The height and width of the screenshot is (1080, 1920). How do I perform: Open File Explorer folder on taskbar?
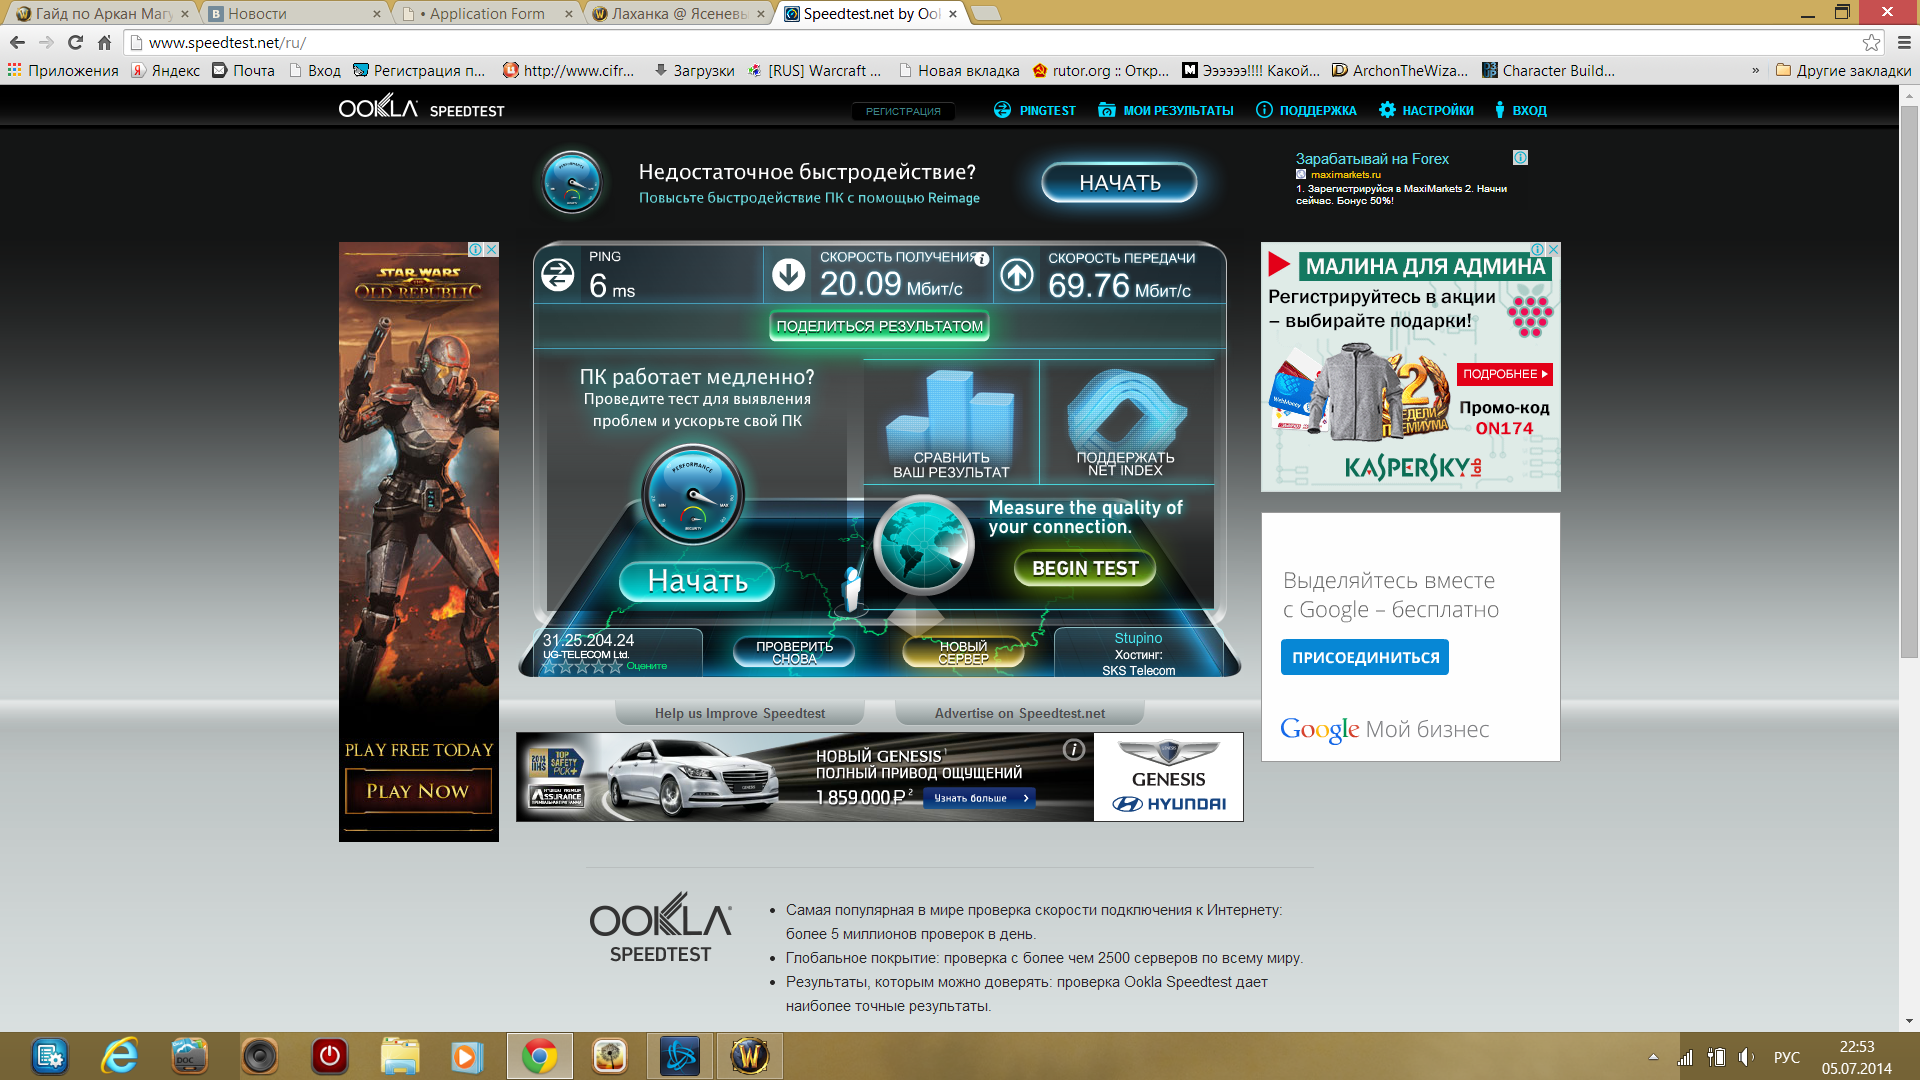point(399,1056)
